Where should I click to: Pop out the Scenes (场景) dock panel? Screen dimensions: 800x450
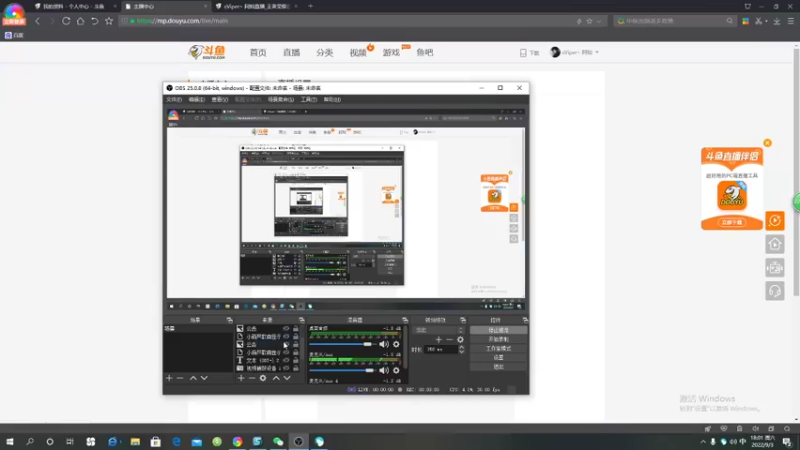[x=229, y=320]
